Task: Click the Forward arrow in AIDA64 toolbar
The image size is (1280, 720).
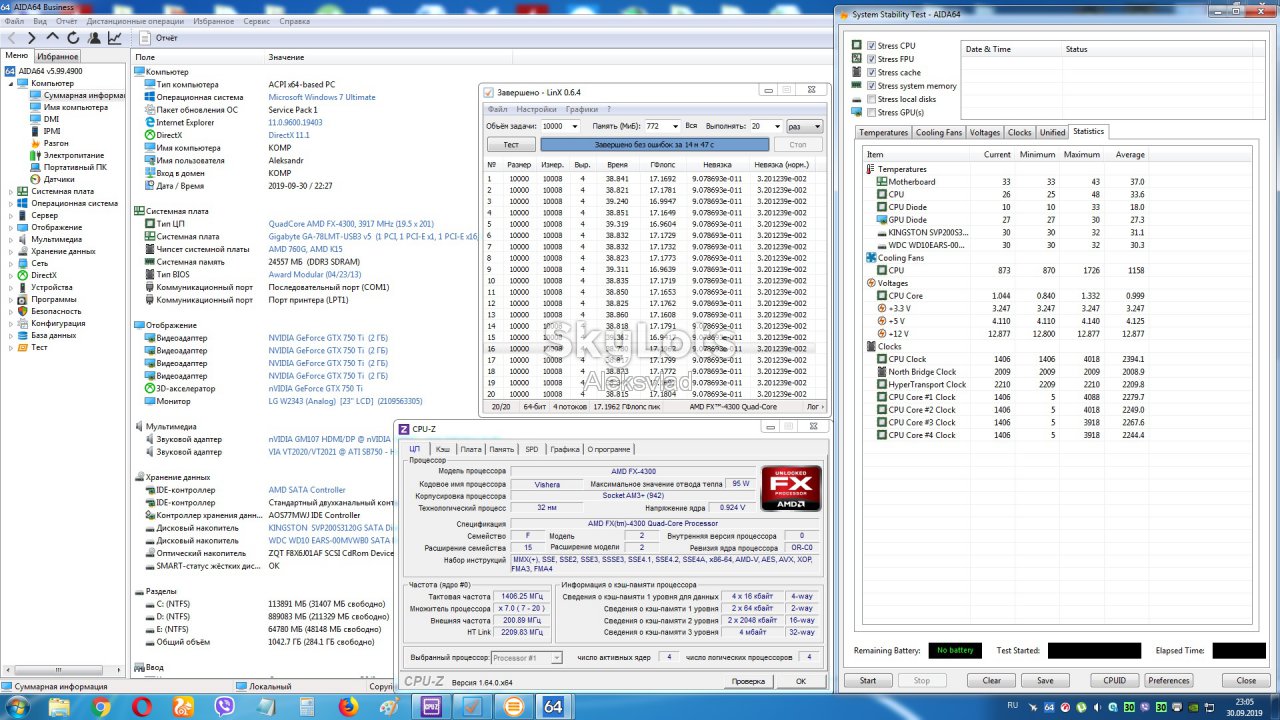Action: (32, 38)
